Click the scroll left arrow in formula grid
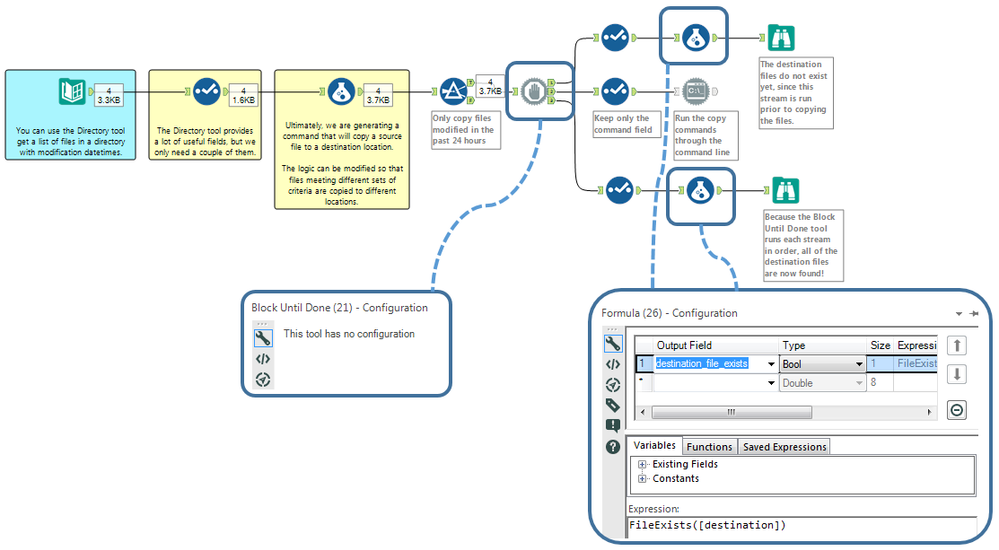 [x=642, y=412]
